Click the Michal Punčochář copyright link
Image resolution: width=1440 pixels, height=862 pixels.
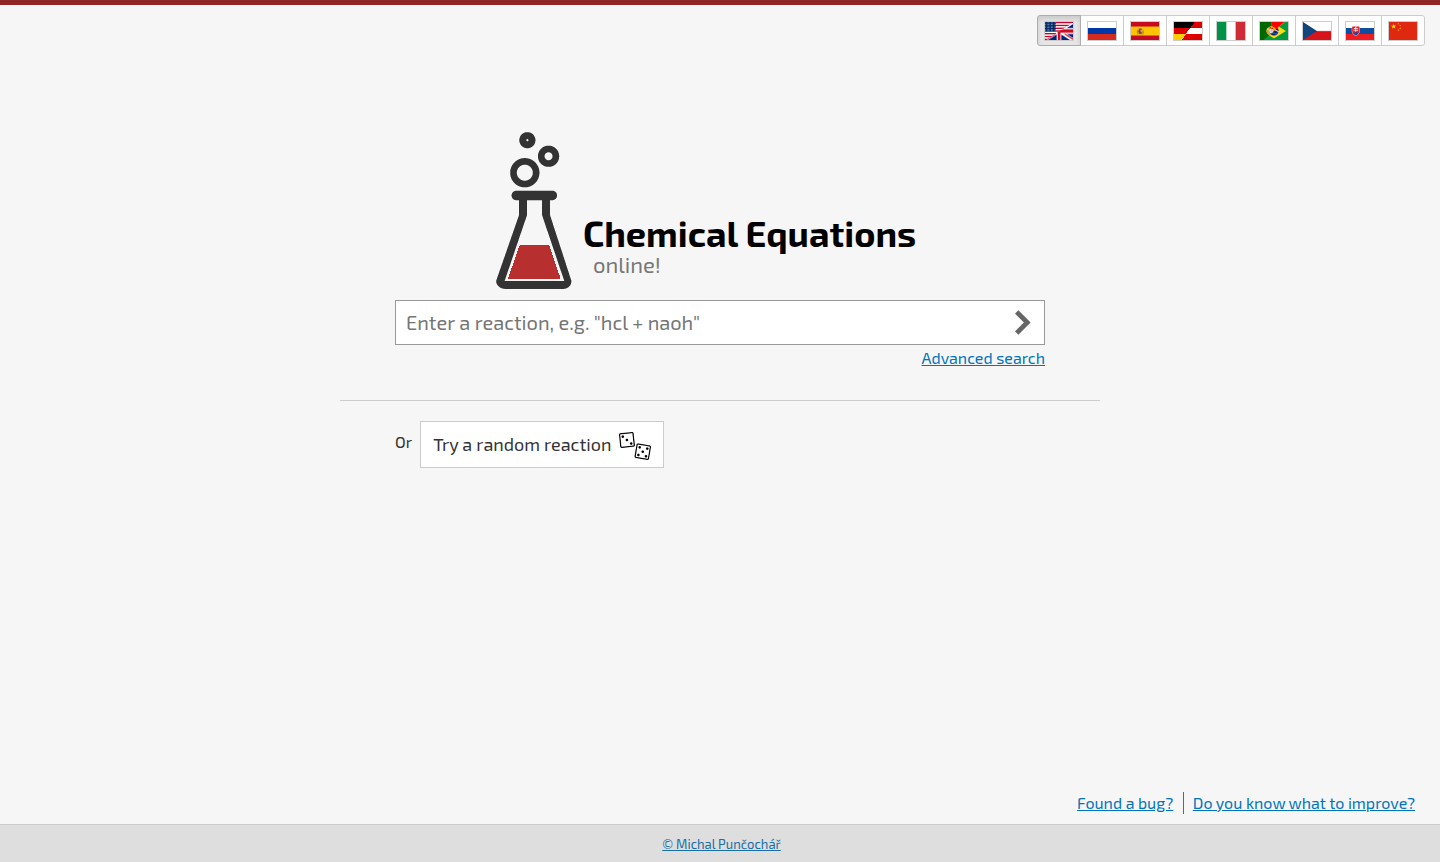pyautogui.click(x=721, y=844)
